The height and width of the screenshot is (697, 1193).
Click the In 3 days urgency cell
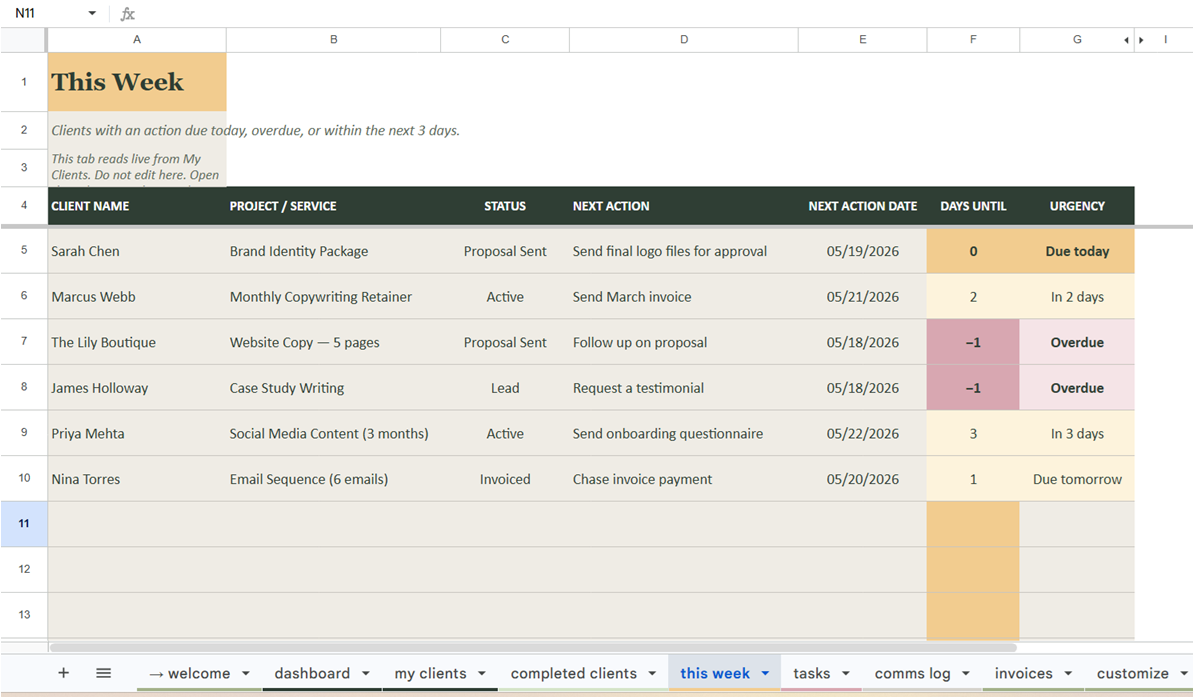click(x=1077, y=434)
